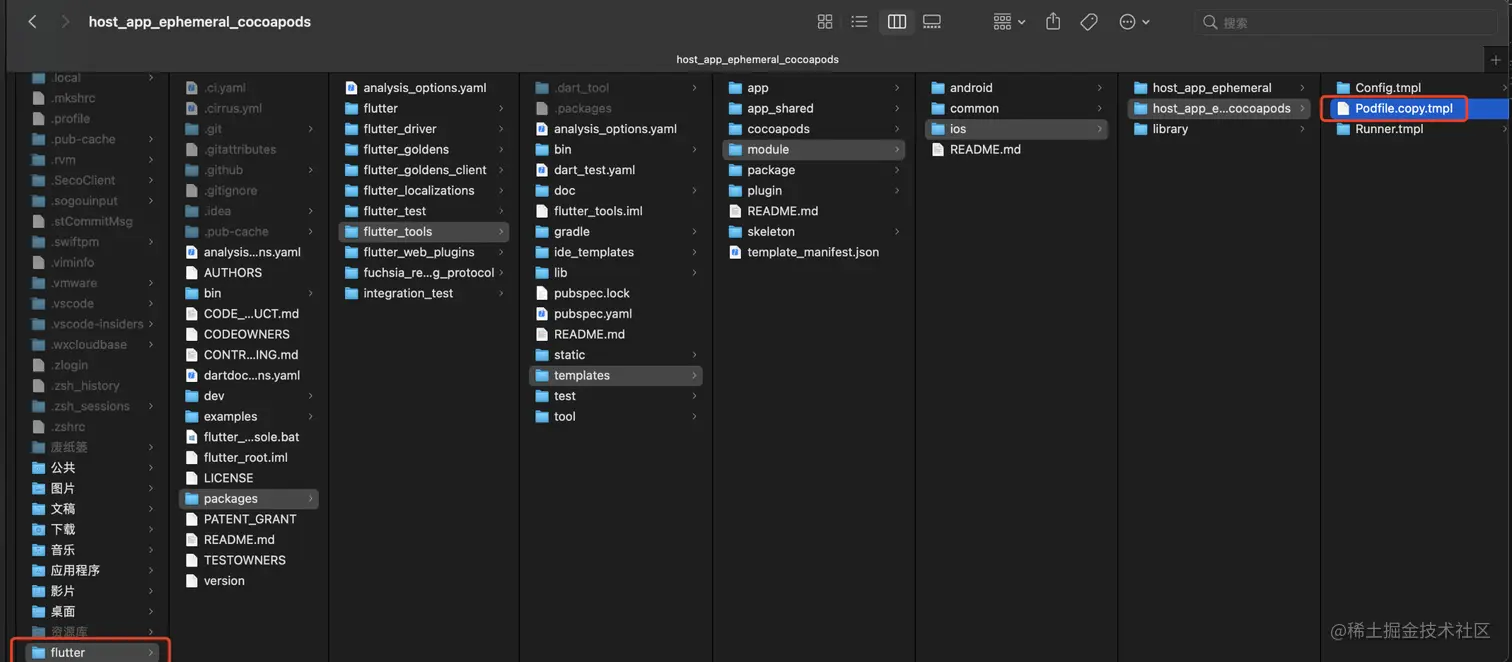Viewport: 1512px width, 662px height.
Task: Expand the android folder chevron
Action: point(1100,88)
